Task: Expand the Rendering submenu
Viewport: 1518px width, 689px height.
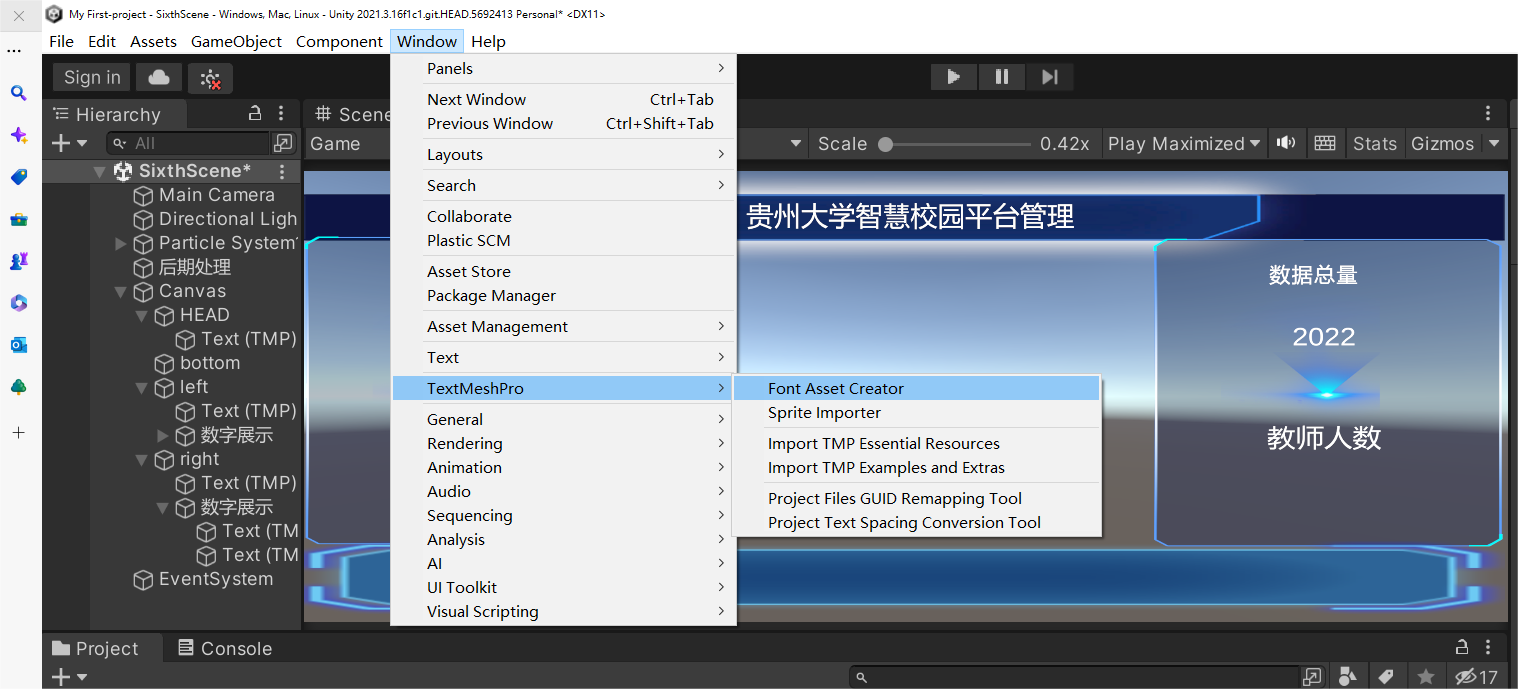Action: pyautogui.click(x=563, y=443)
